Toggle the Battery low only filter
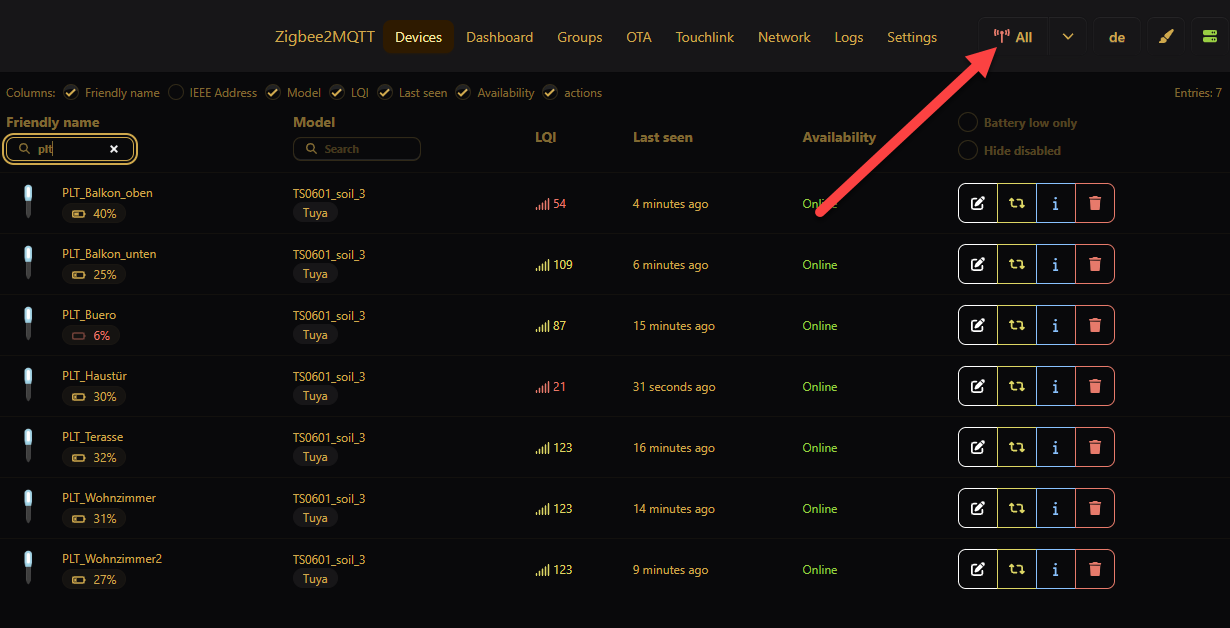Screen dimensions: 1230x628 pos(968,123)
